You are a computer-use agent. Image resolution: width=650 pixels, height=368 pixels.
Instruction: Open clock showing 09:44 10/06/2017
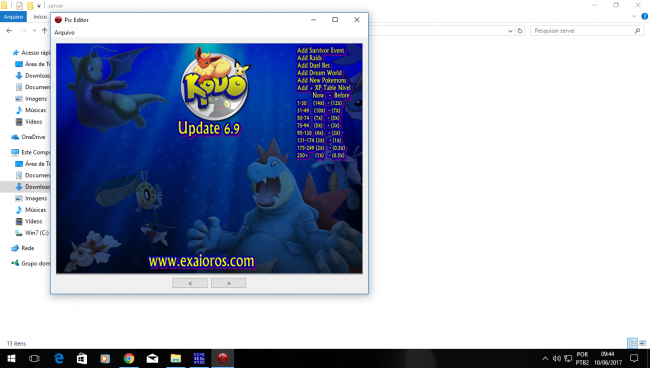[608, 358]
